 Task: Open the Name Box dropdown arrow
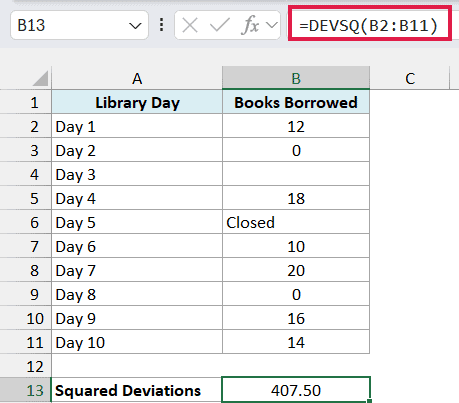[x=135, y=26]
